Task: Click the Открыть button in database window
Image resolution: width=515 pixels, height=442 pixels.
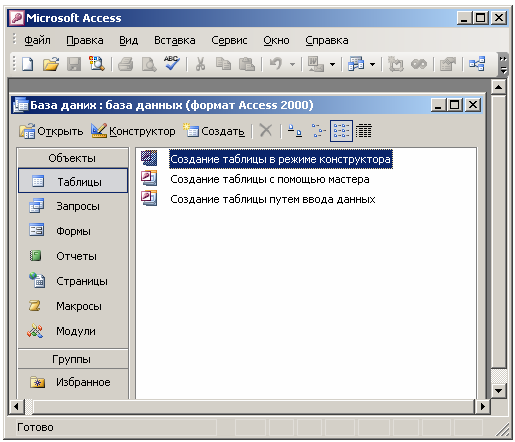Action: pyautogui.click(x=51, y=131)
